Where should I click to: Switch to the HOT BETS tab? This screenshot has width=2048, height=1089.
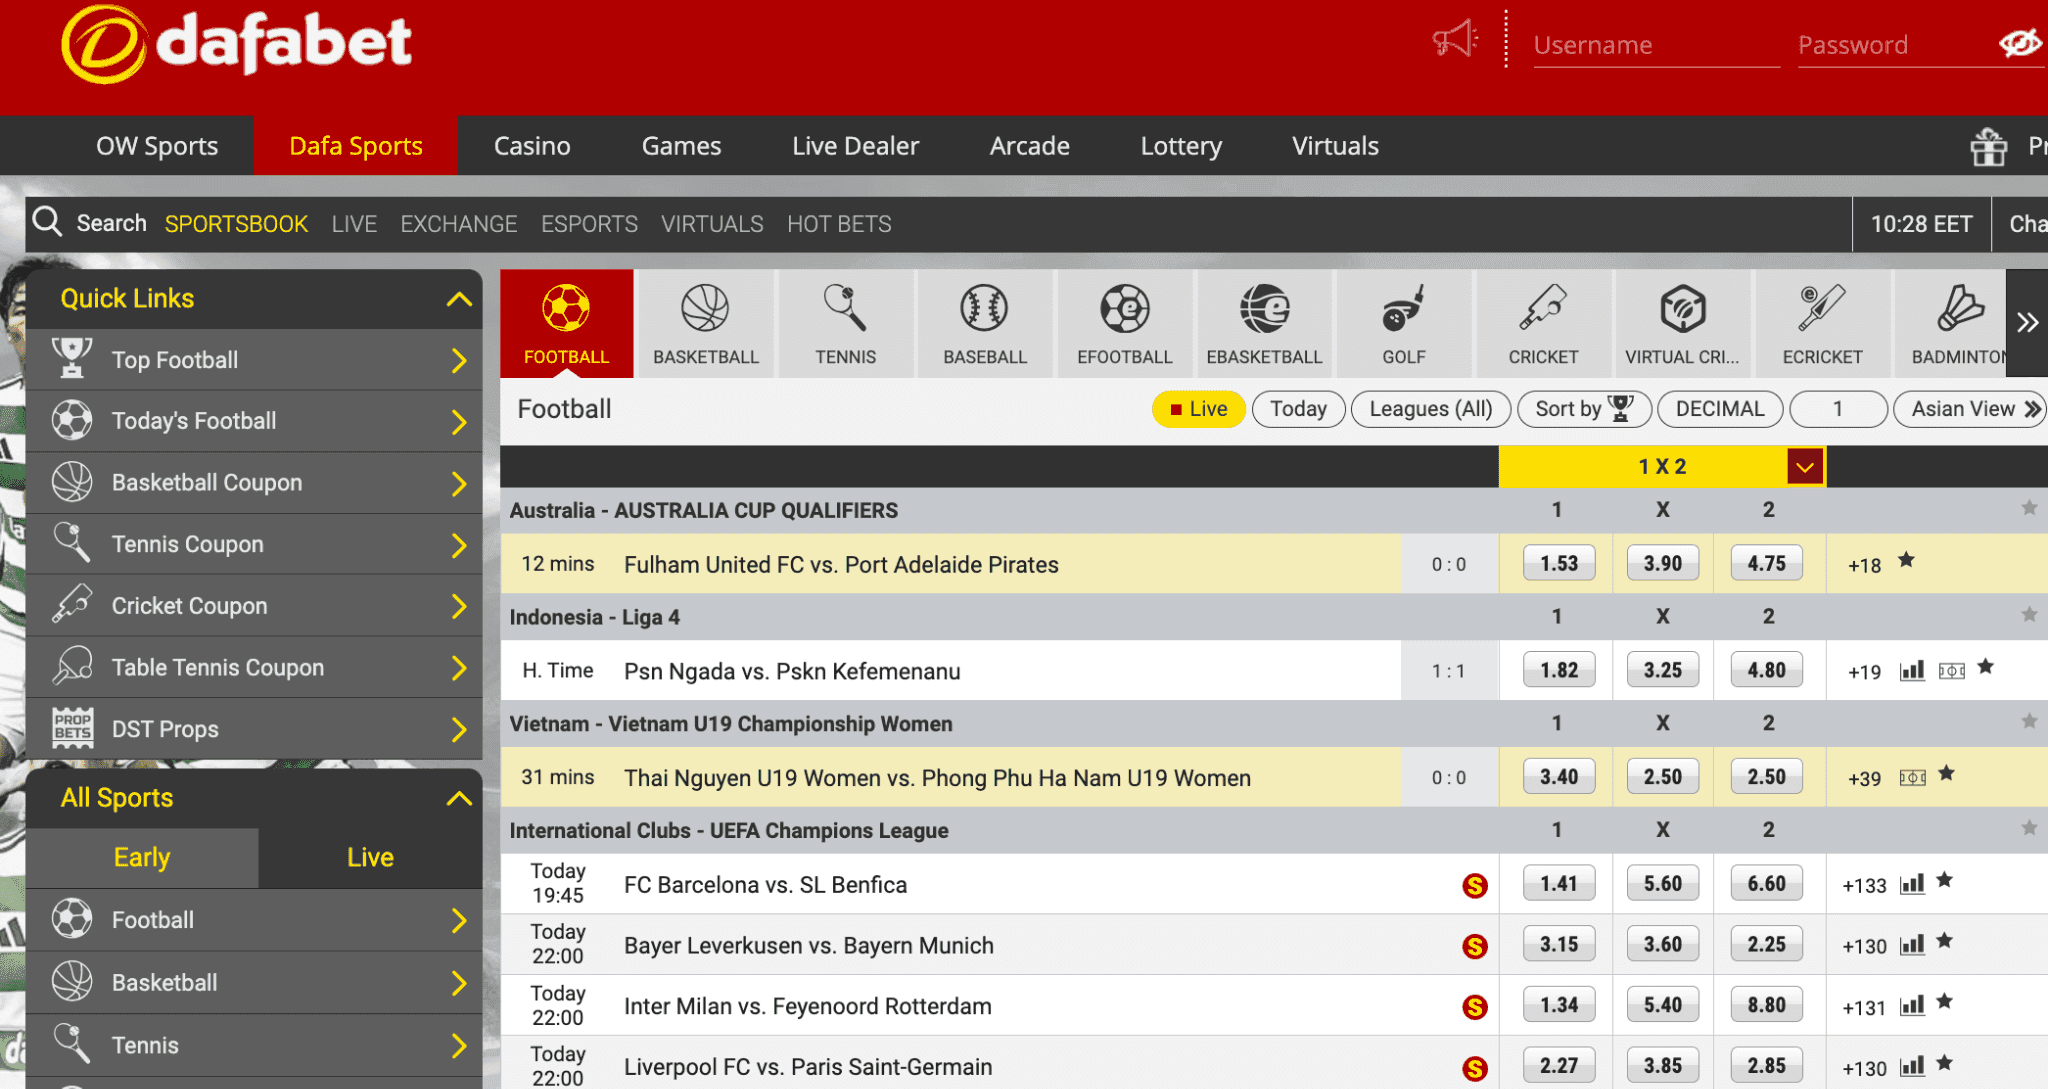tap(839, 224)
